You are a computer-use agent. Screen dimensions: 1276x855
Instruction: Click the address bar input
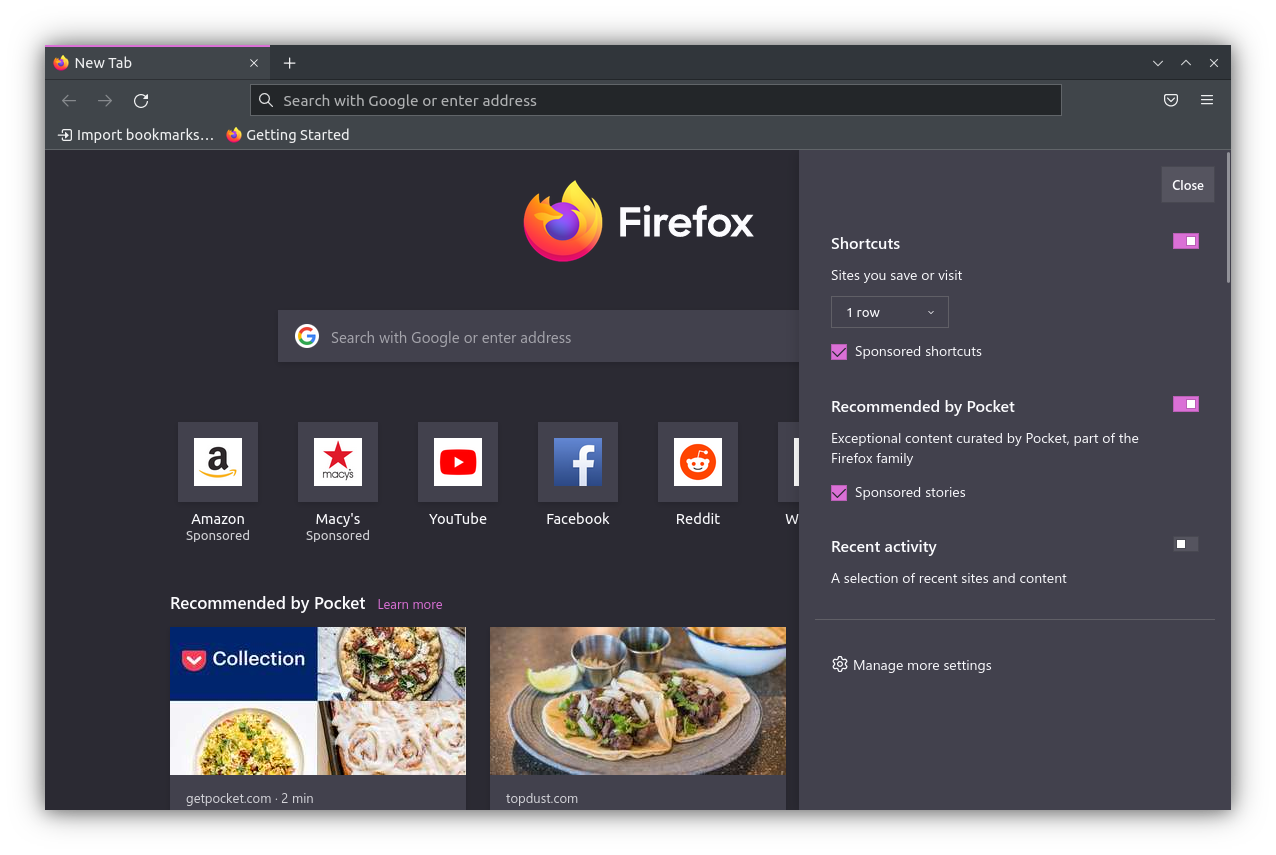[656, 100]
